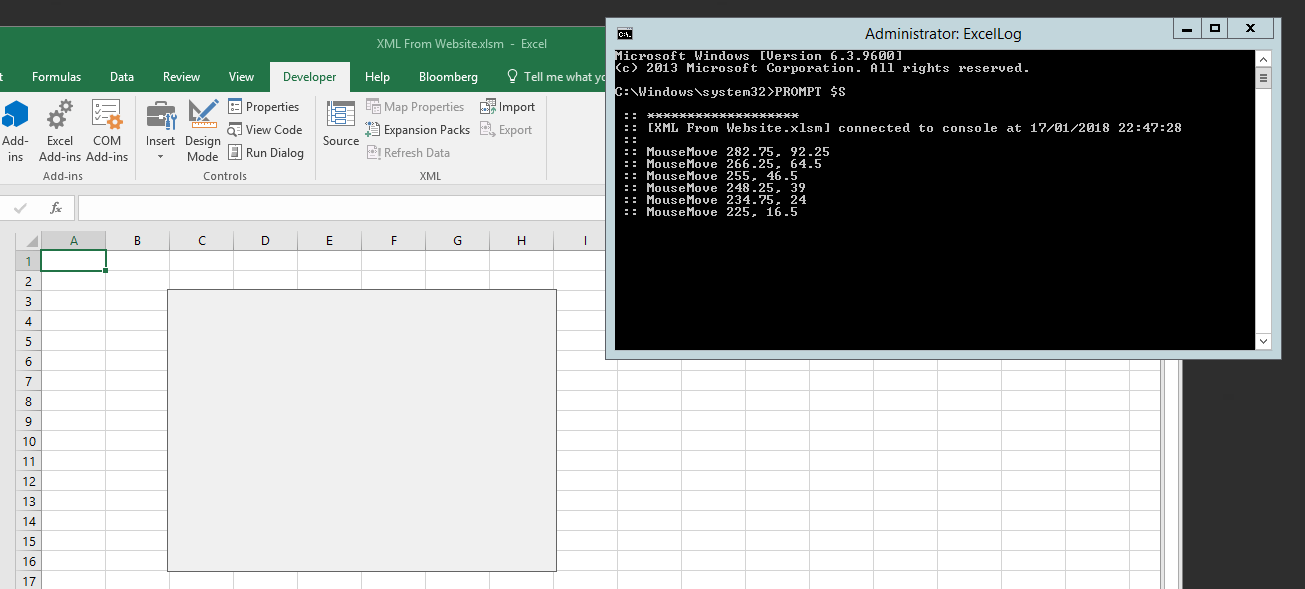The height and width of the screenshot is (589, 1305).
Task: Select row 16 header
Action: pos(28,561)
